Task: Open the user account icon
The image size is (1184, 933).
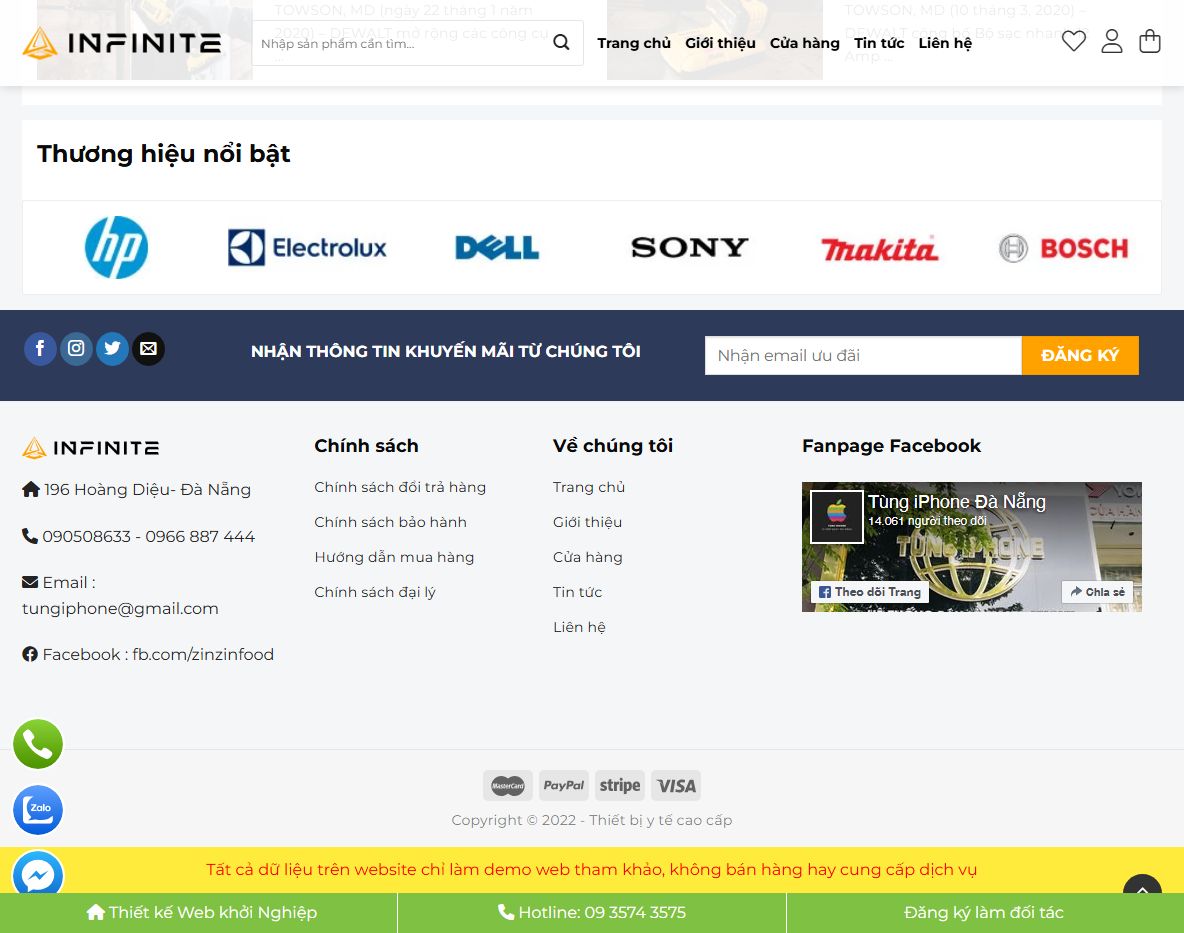Action: 1112,41
